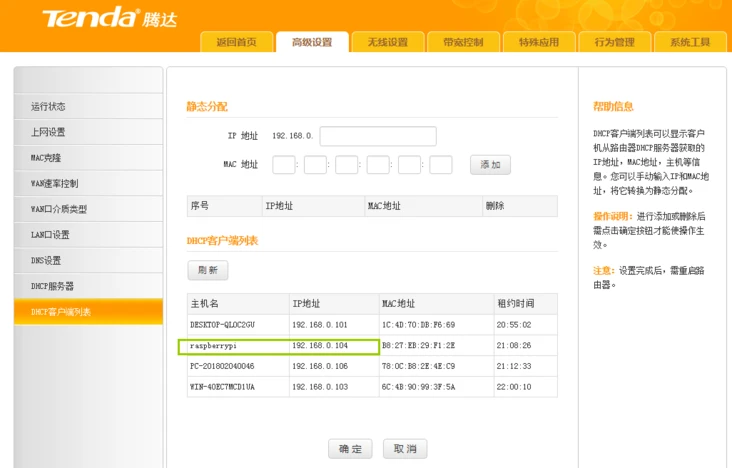
Task: Open the 行为管理 tab
Action: pos(615,42)
